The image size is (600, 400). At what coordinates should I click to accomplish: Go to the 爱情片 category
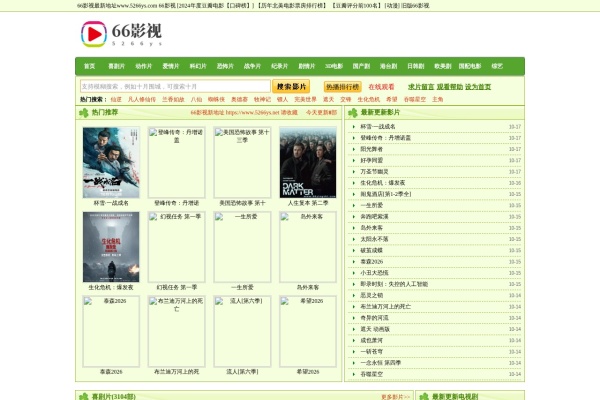[x=171, y=66]
